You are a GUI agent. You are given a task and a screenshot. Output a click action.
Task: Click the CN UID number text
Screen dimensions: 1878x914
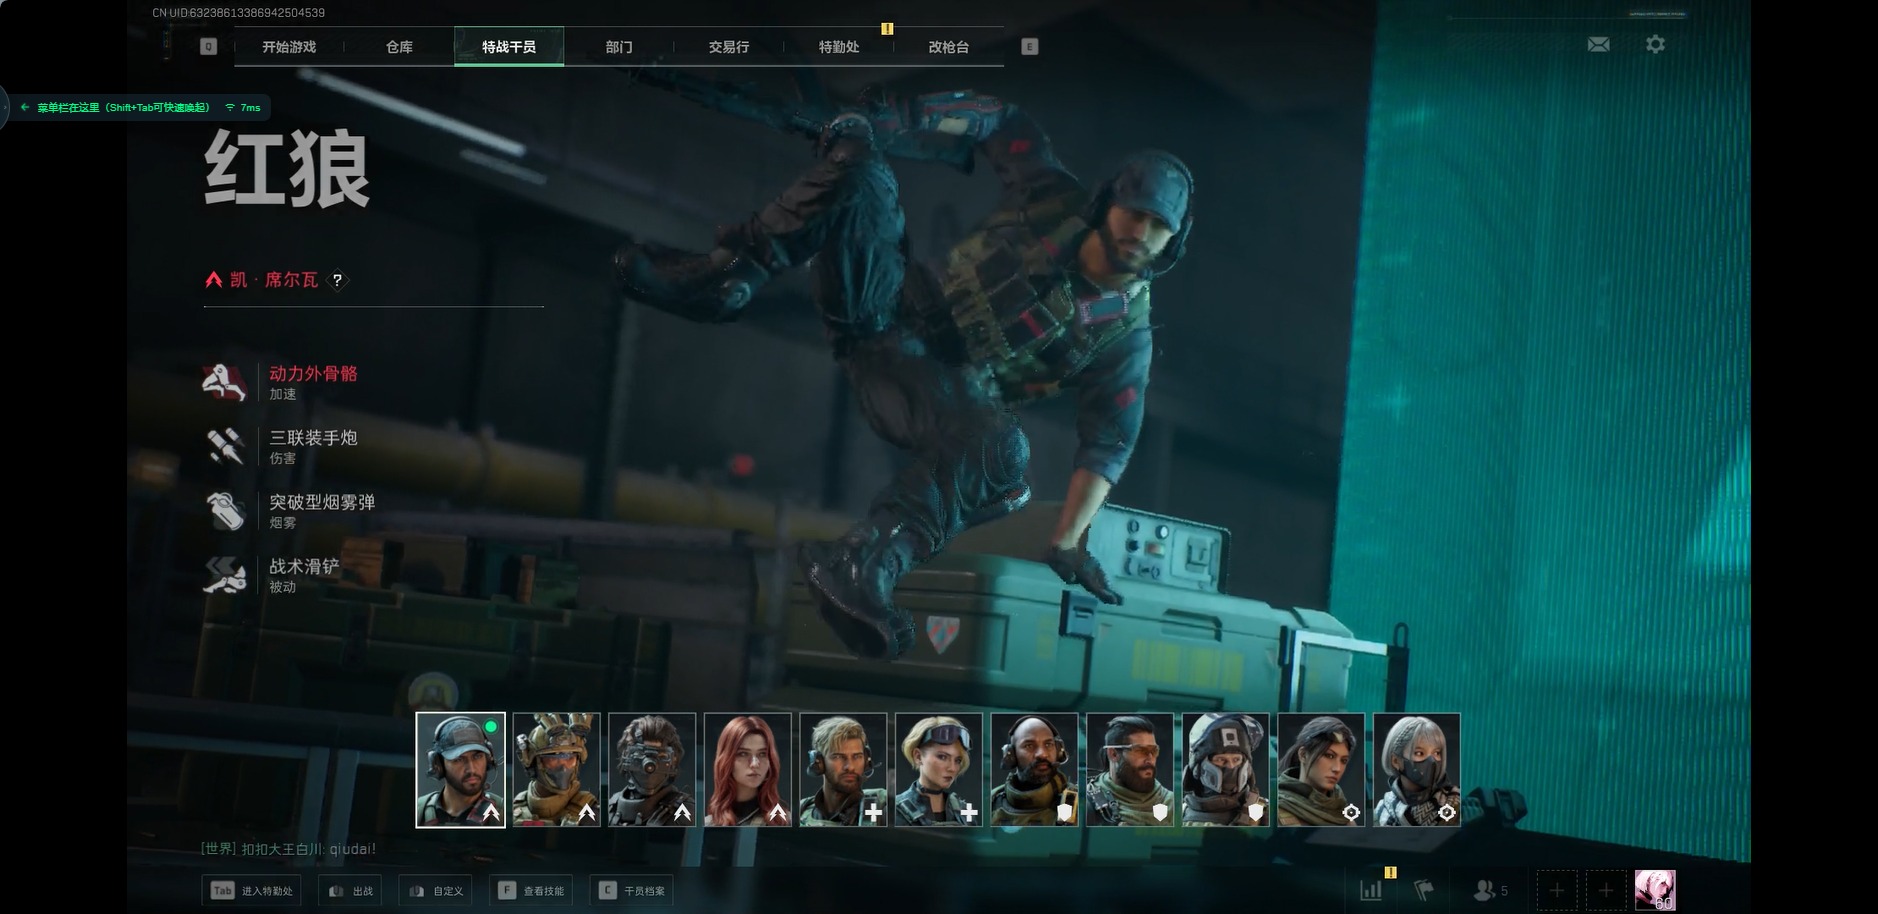(238, 13)
